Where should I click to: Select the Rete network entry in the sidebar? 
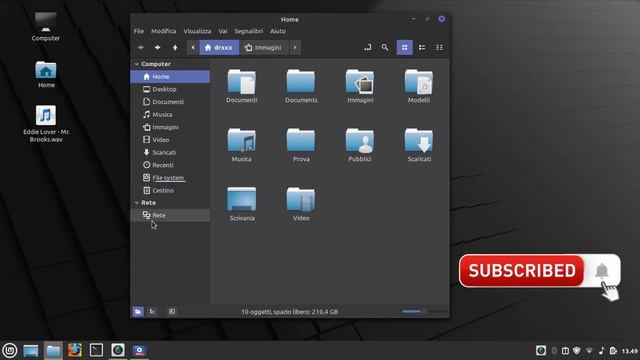170,215
